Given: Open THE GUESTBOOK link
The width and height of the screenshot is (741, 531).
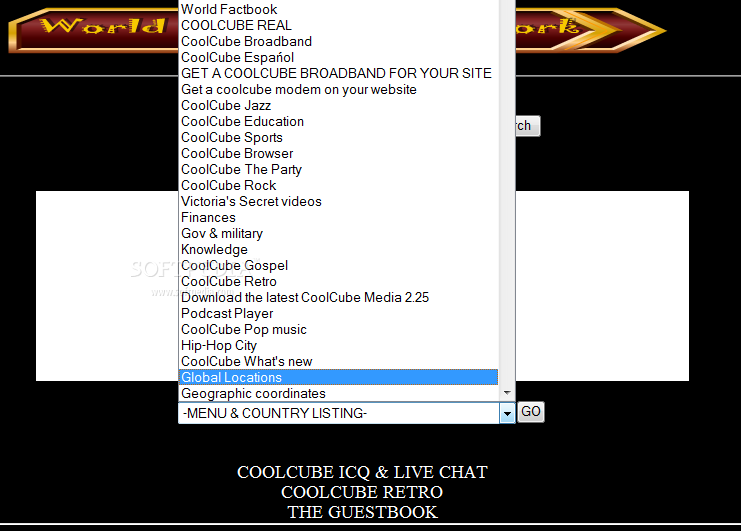Looking at the screenshot, I should pyautogui.click(x=362, y=512).
